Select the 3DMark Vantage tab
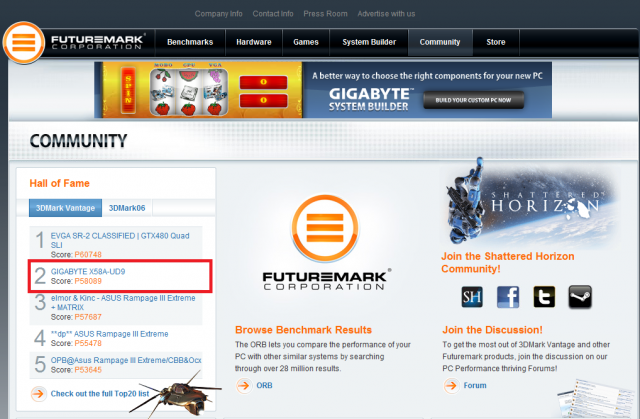Screen dimensions: 640x419 [x=65, y=208]
